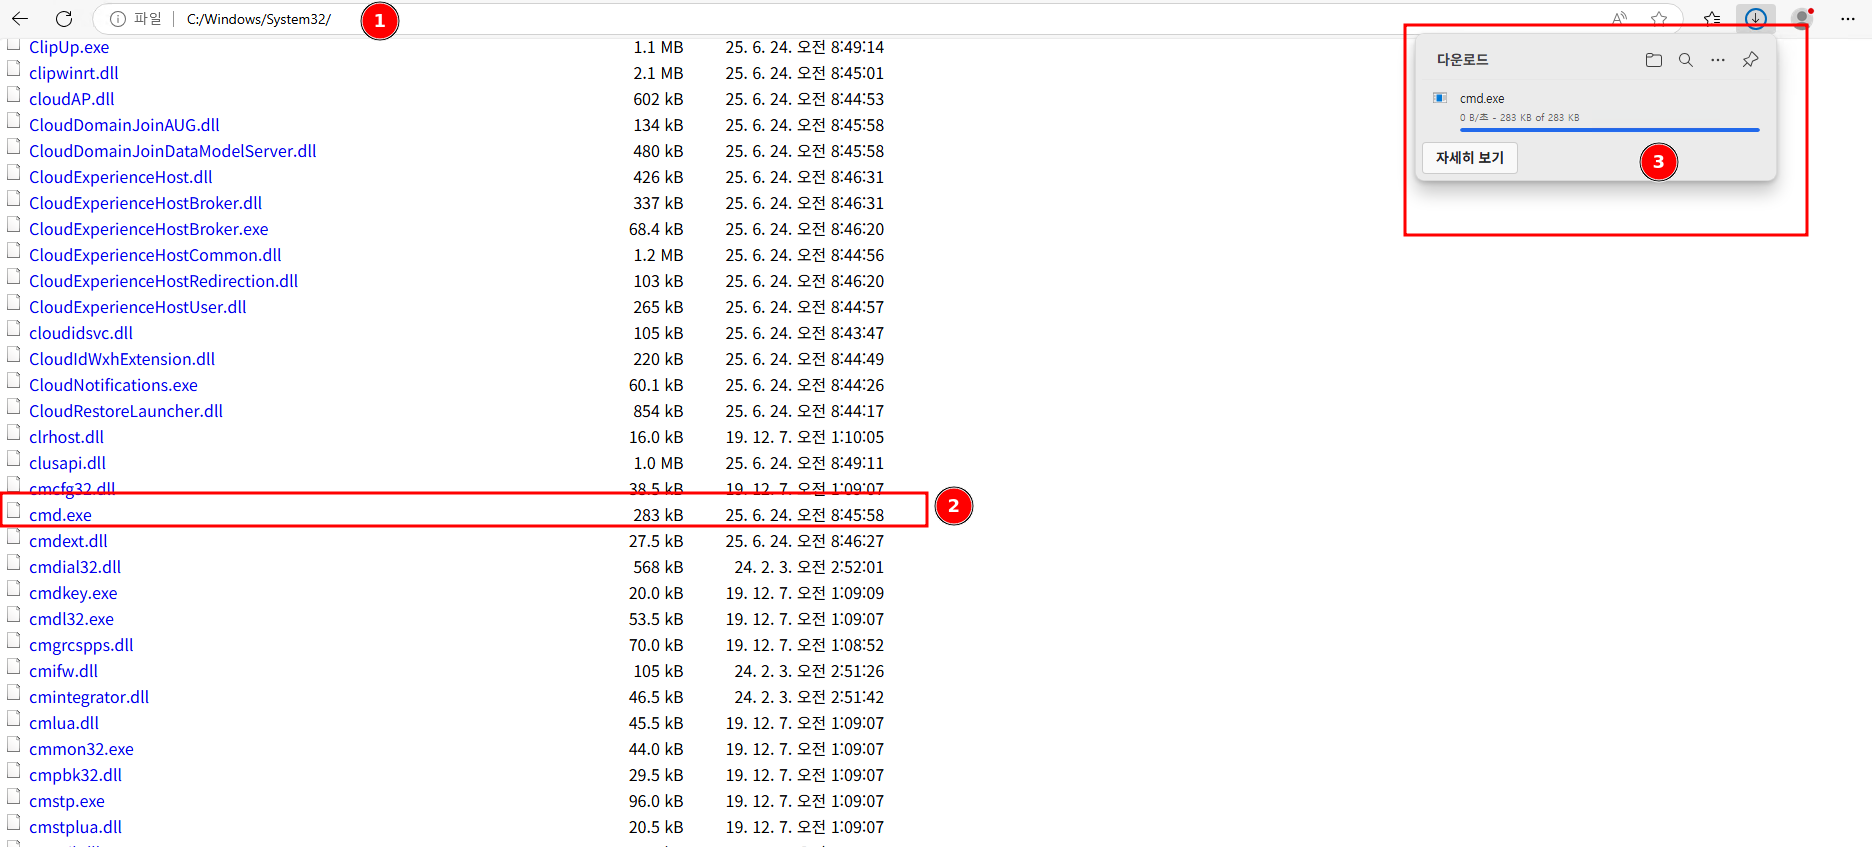Open more options in the Downloads panel
The height and width of the screenshot is (847, 1872).
pyautogui.click(x=1718, y=60)
